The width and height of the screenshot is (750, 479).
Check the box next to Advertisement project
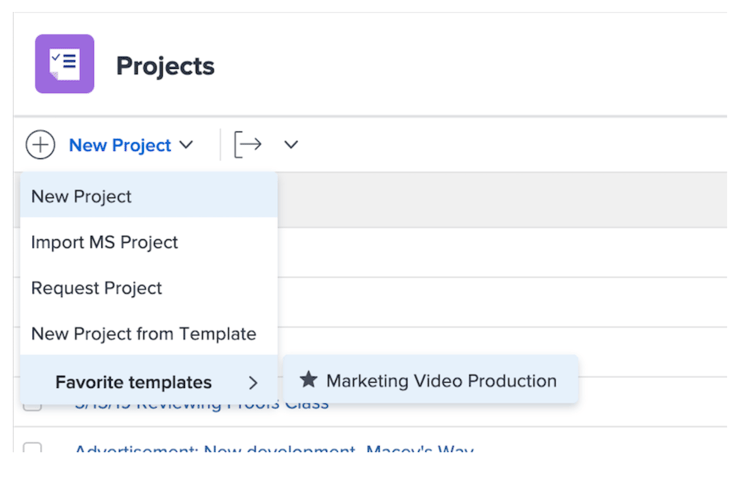pos(32,449)
